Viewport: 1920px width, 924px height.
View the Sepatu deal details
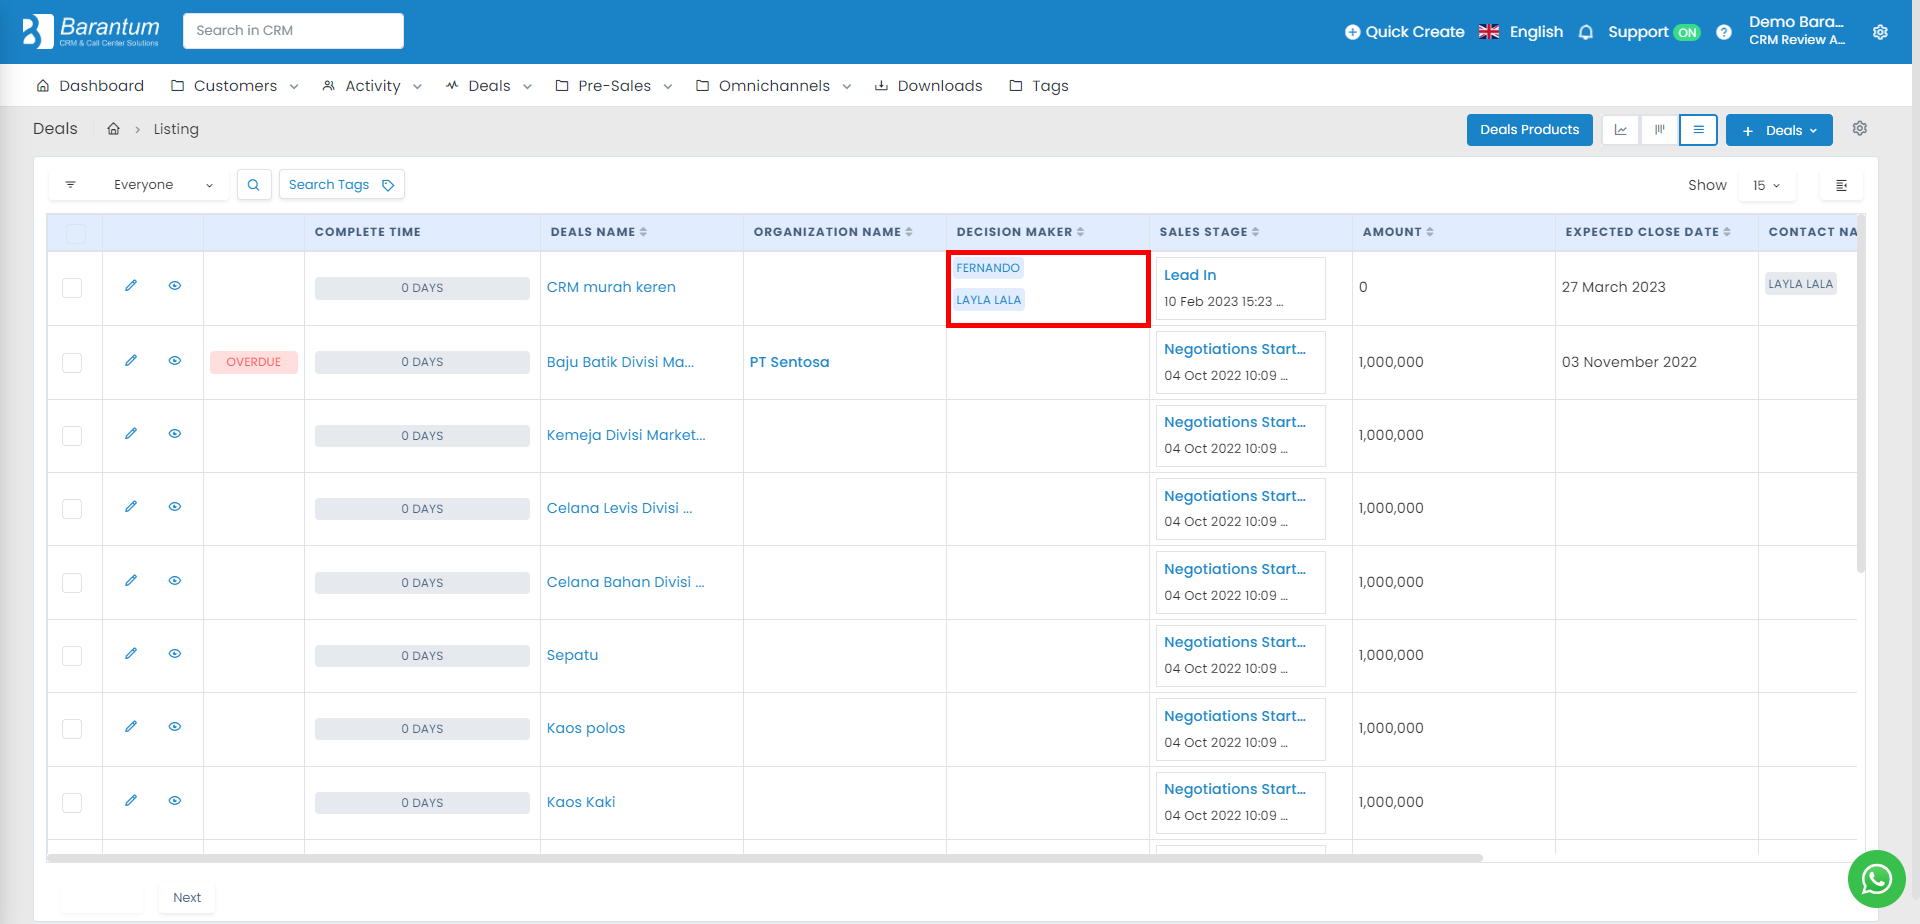point(175,654)
